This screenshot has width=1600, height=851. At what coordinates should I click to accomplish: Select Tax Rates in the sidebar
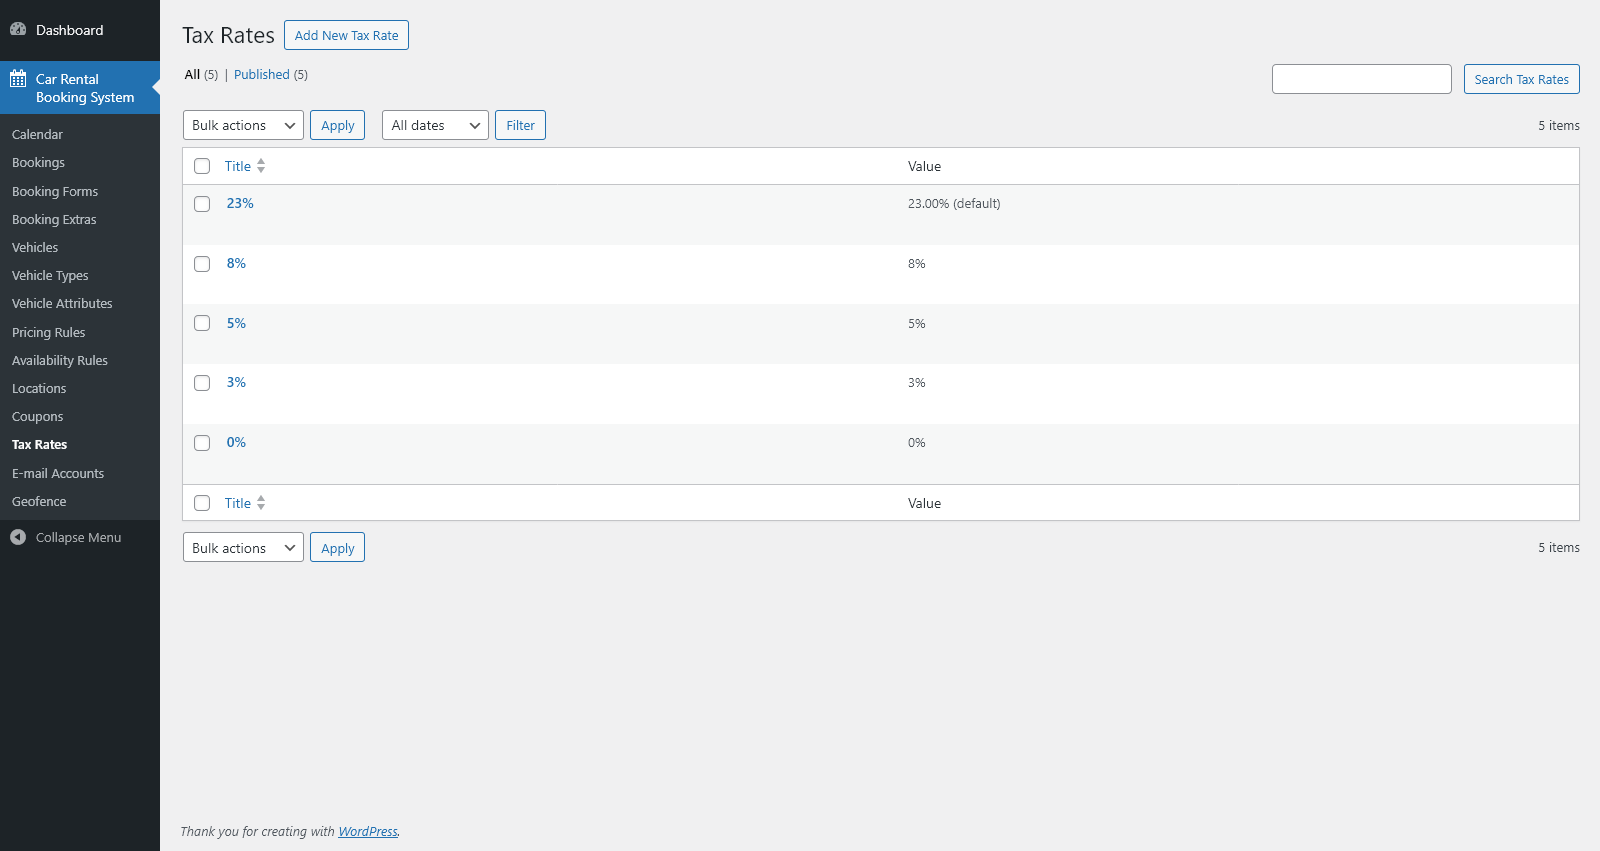tap(39, 444)
